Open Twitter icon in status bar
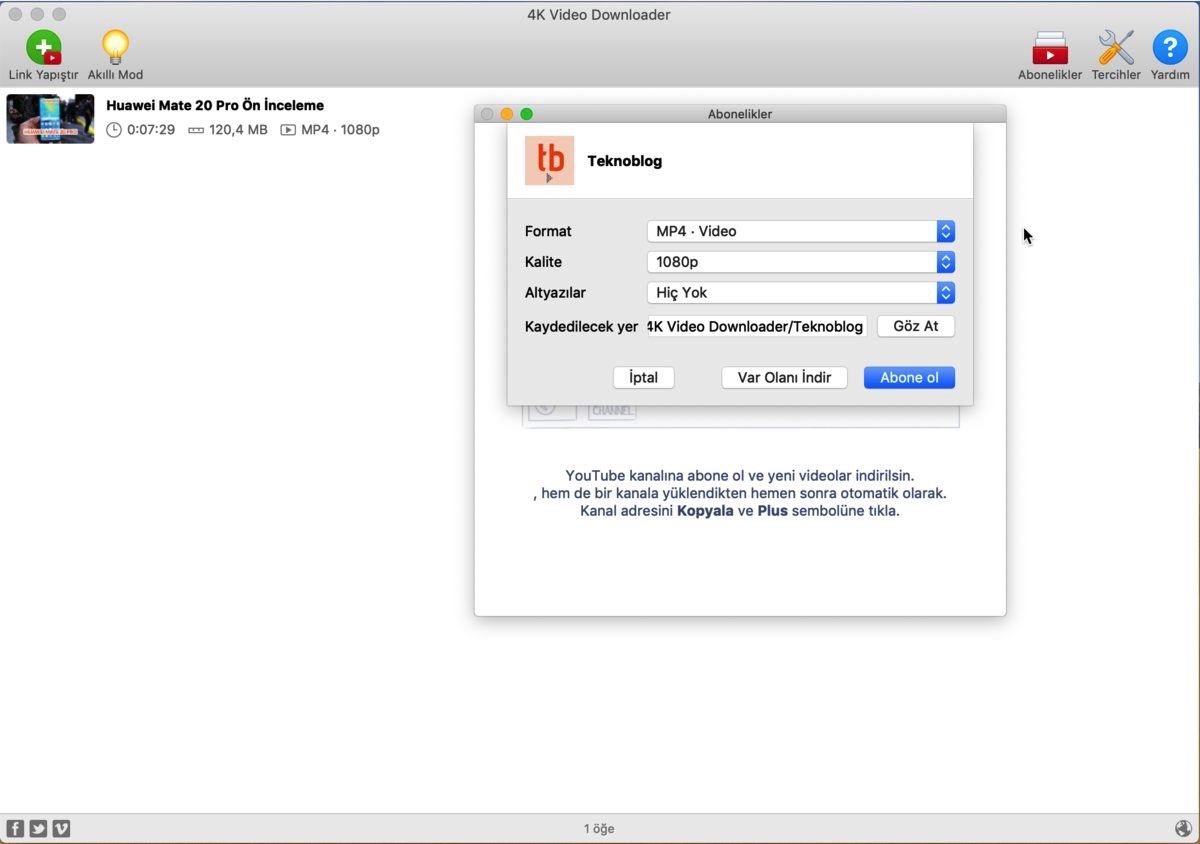This screenshot has height=844, width=1200. coord(38,828)
